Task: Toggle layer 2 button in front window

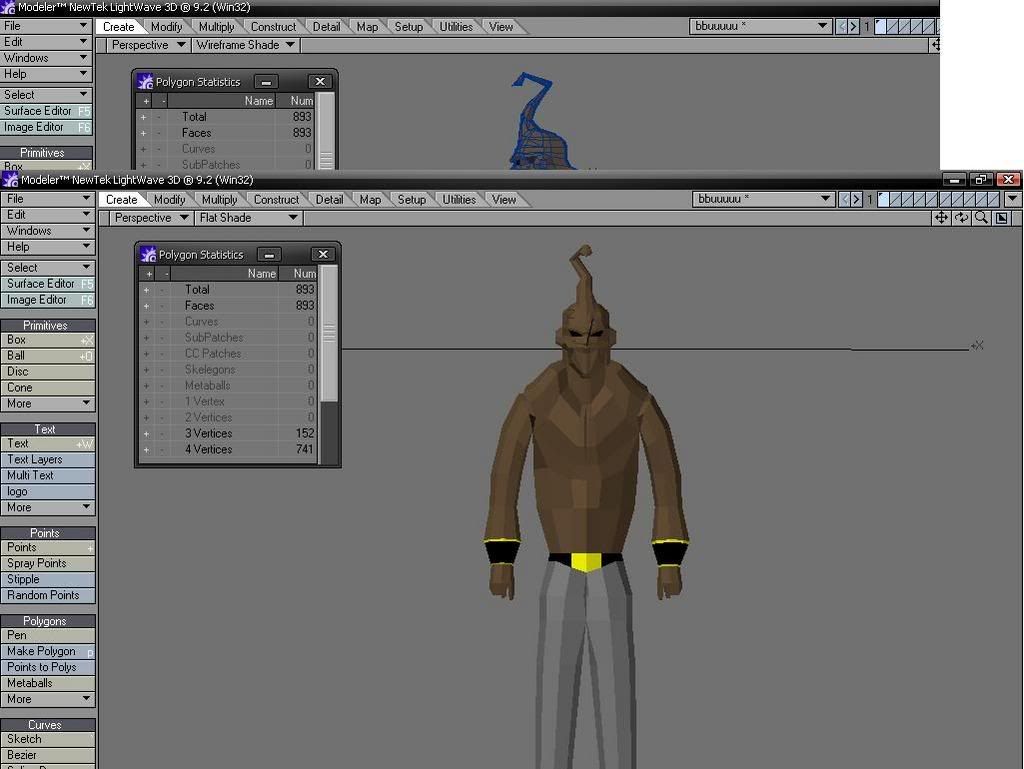Action: (895, 199)
